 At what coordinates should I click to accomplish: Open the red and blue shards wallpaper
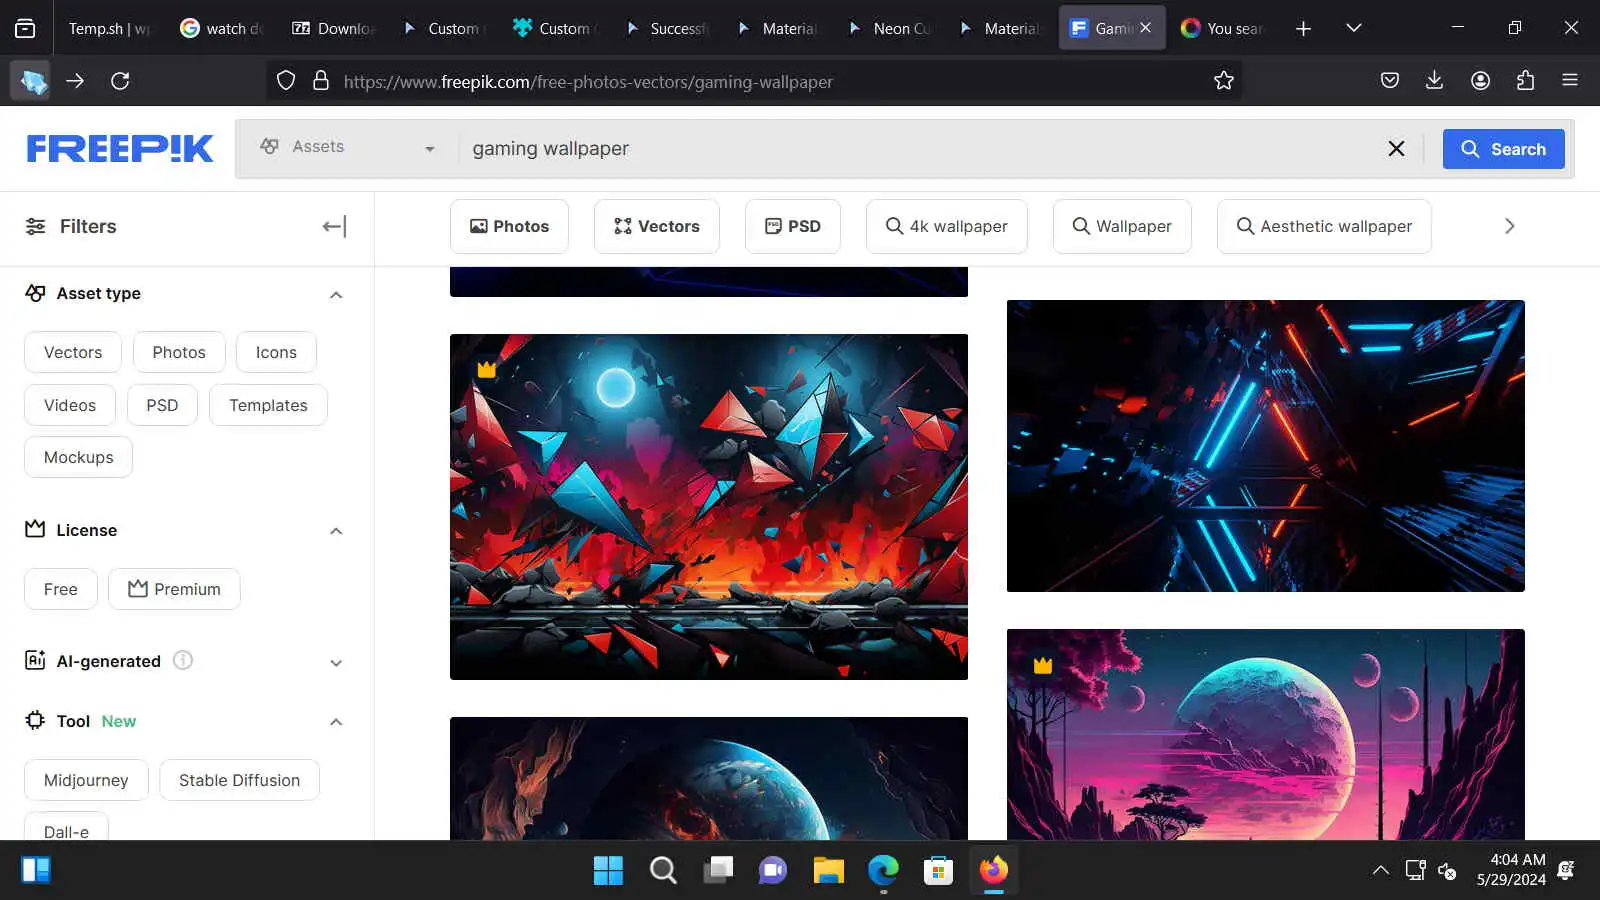click(709, 507)
